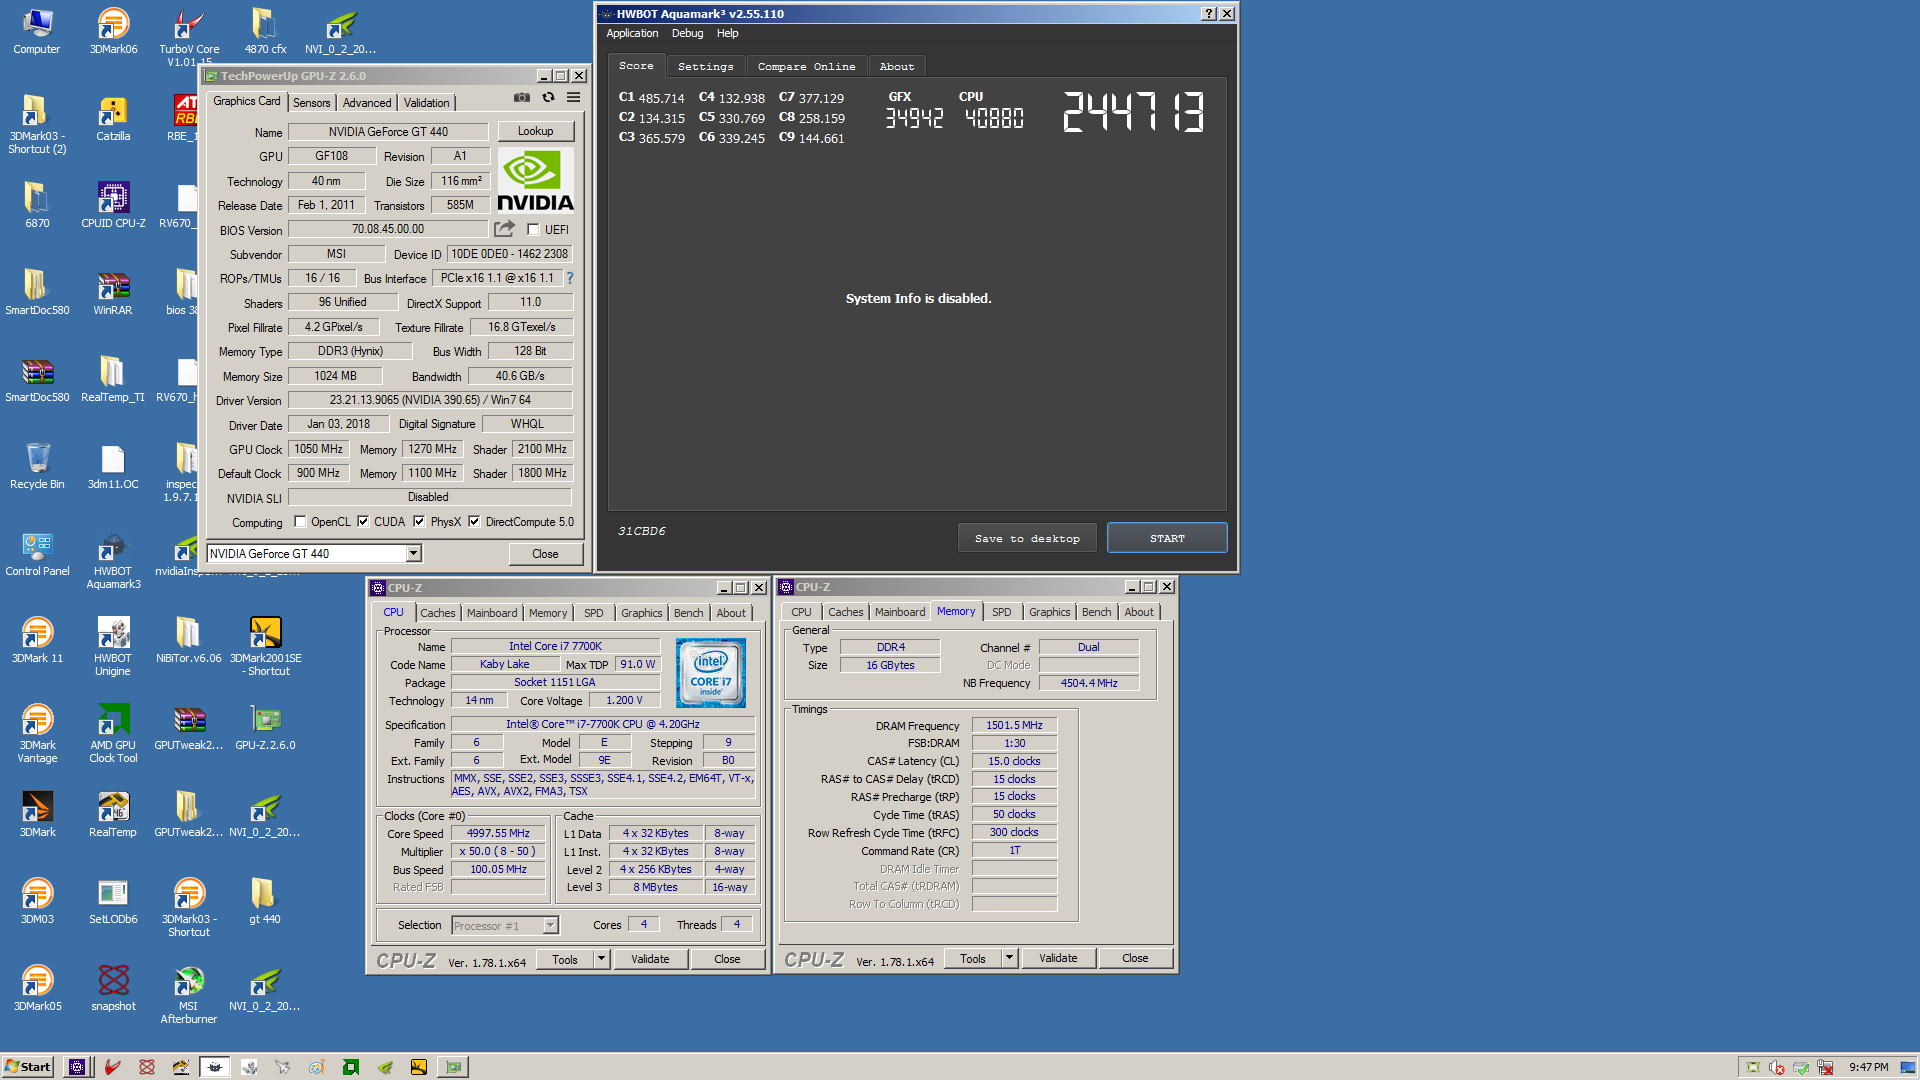This screenshot has width=1920, height=1080.
Task: Expand the Tools dropdown arrow in CPU tab window
Action: (x=601, y=959)
